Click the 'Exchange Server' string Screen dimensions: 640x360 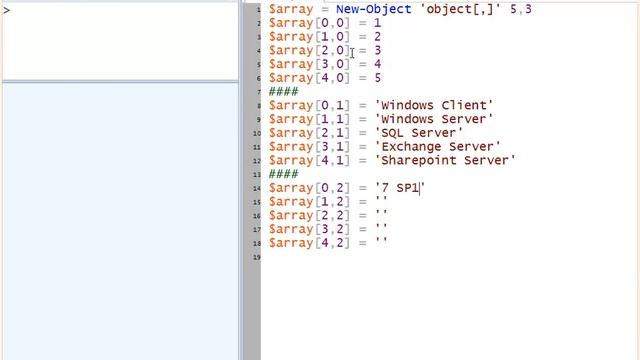click(x=438, y=147)
